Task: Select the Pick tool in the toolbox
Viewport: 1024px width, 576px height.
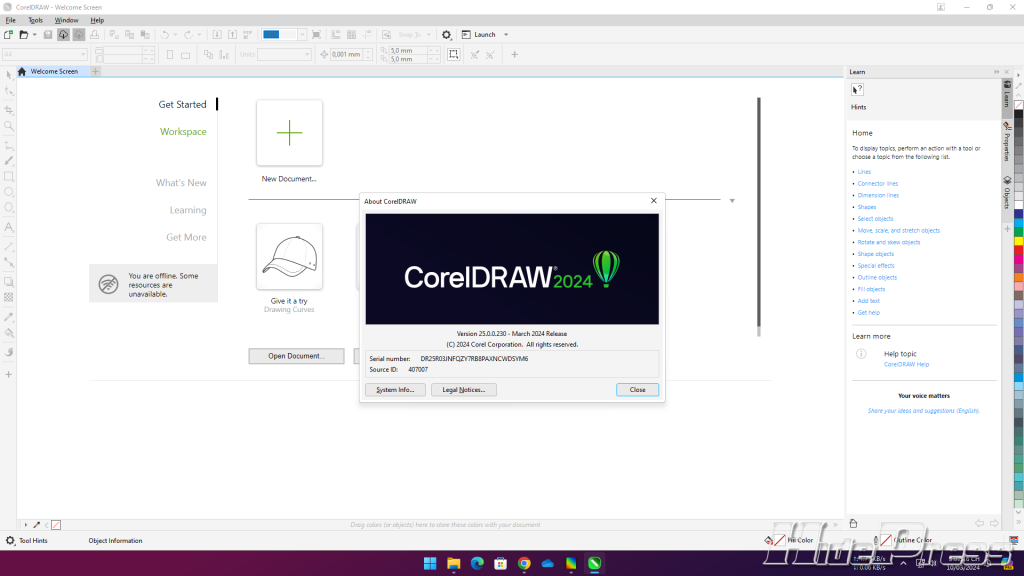Action: tap(9, 74)
